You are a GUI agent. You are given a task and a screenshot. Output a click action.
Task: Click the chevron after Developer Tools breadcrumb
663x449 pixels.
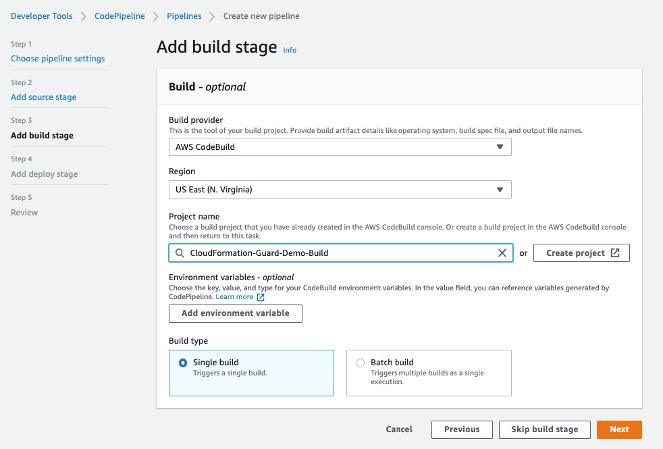[x=83, y=16]
